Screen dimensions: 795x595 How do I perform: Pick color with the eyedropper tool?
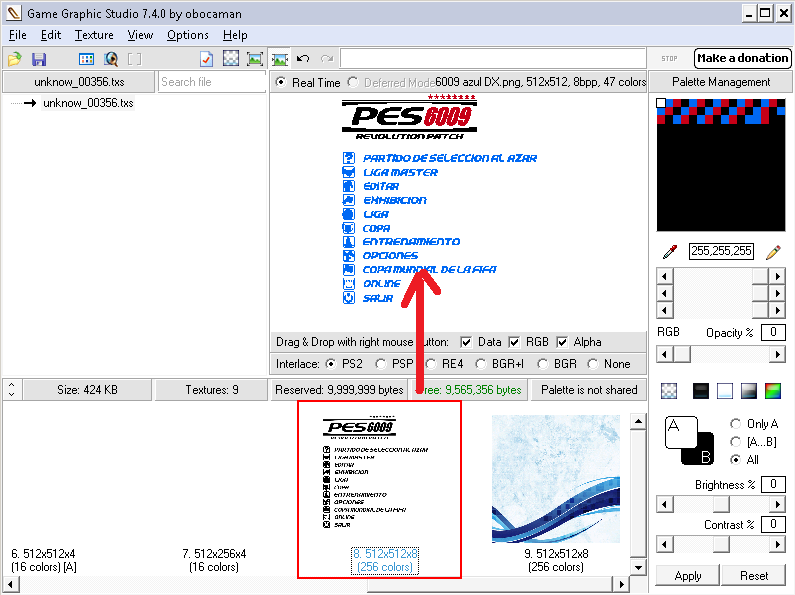[x=670, y=251]
